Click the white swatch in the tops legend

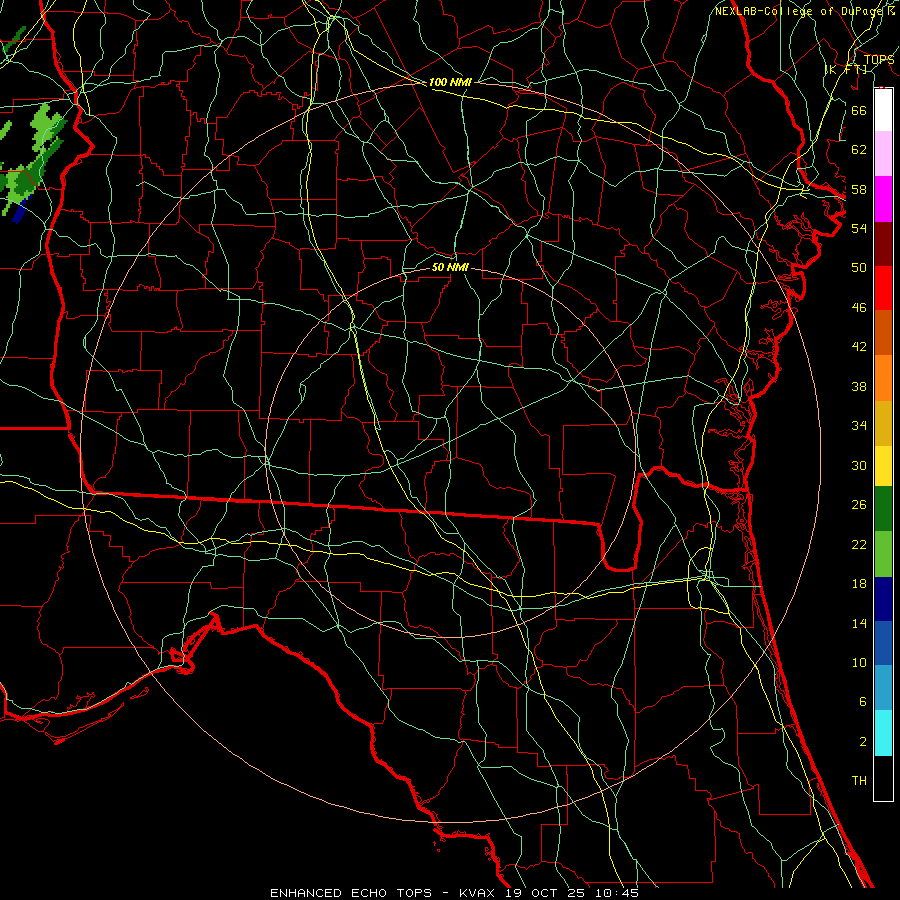pos(883,110)
